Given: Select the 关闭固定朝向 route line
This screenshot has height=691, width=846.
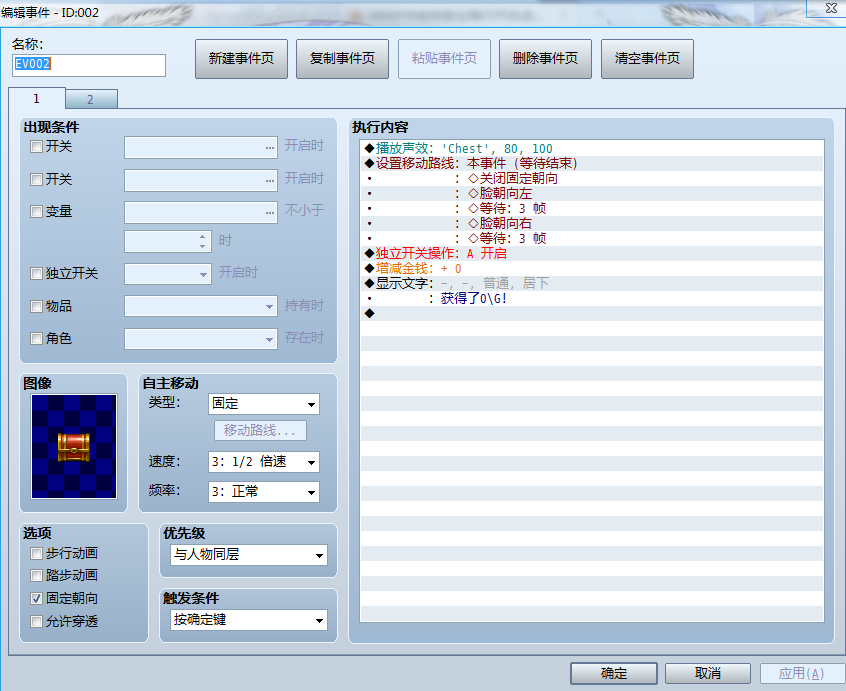Looking at the screenshot, I should click(592, 179).
